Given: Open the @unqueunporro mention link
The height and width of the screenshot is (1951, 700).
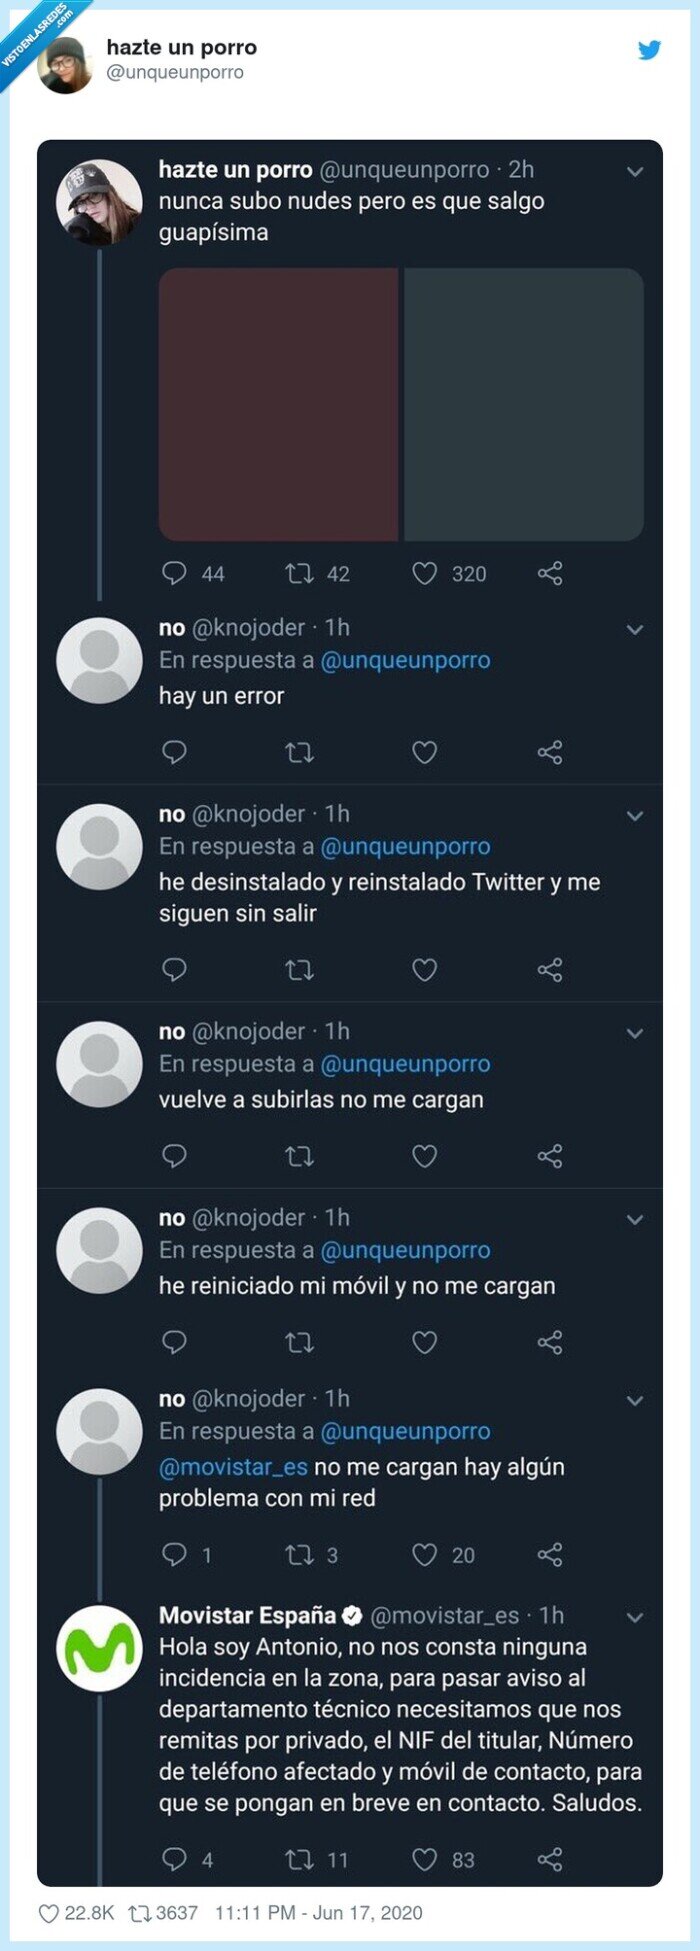Looking at the screenshot, I should coord(404,659).
